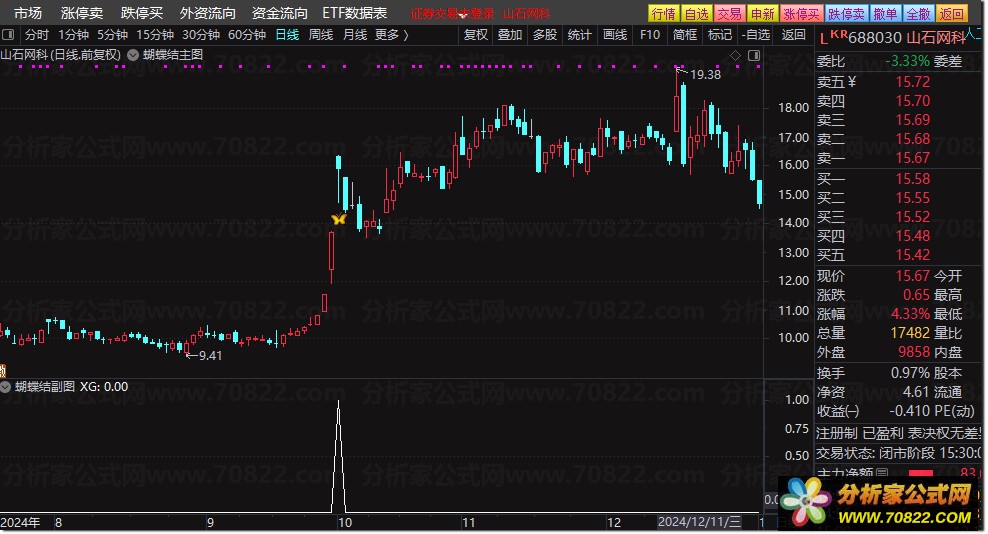Click the 卖一 price 15.67
The image size is (988, 534).
[x=912, y=158]
